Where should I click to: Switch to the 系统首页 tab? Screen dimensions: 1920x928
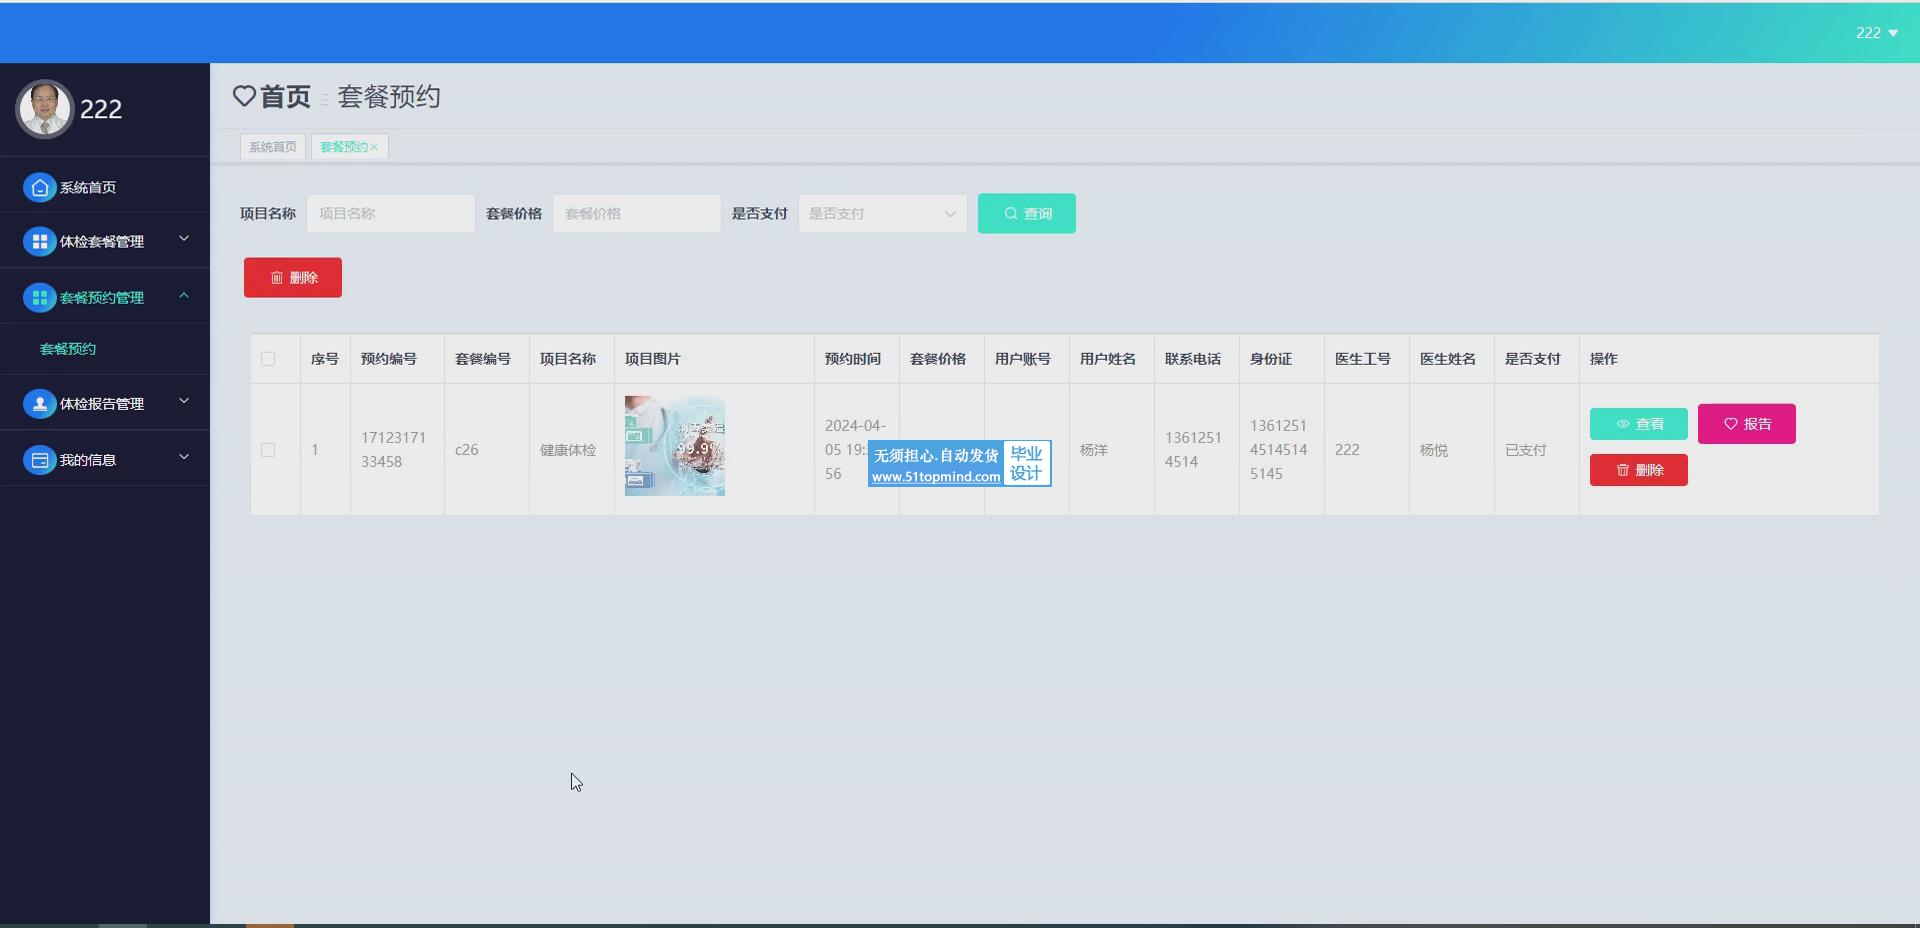pos(273,147)
